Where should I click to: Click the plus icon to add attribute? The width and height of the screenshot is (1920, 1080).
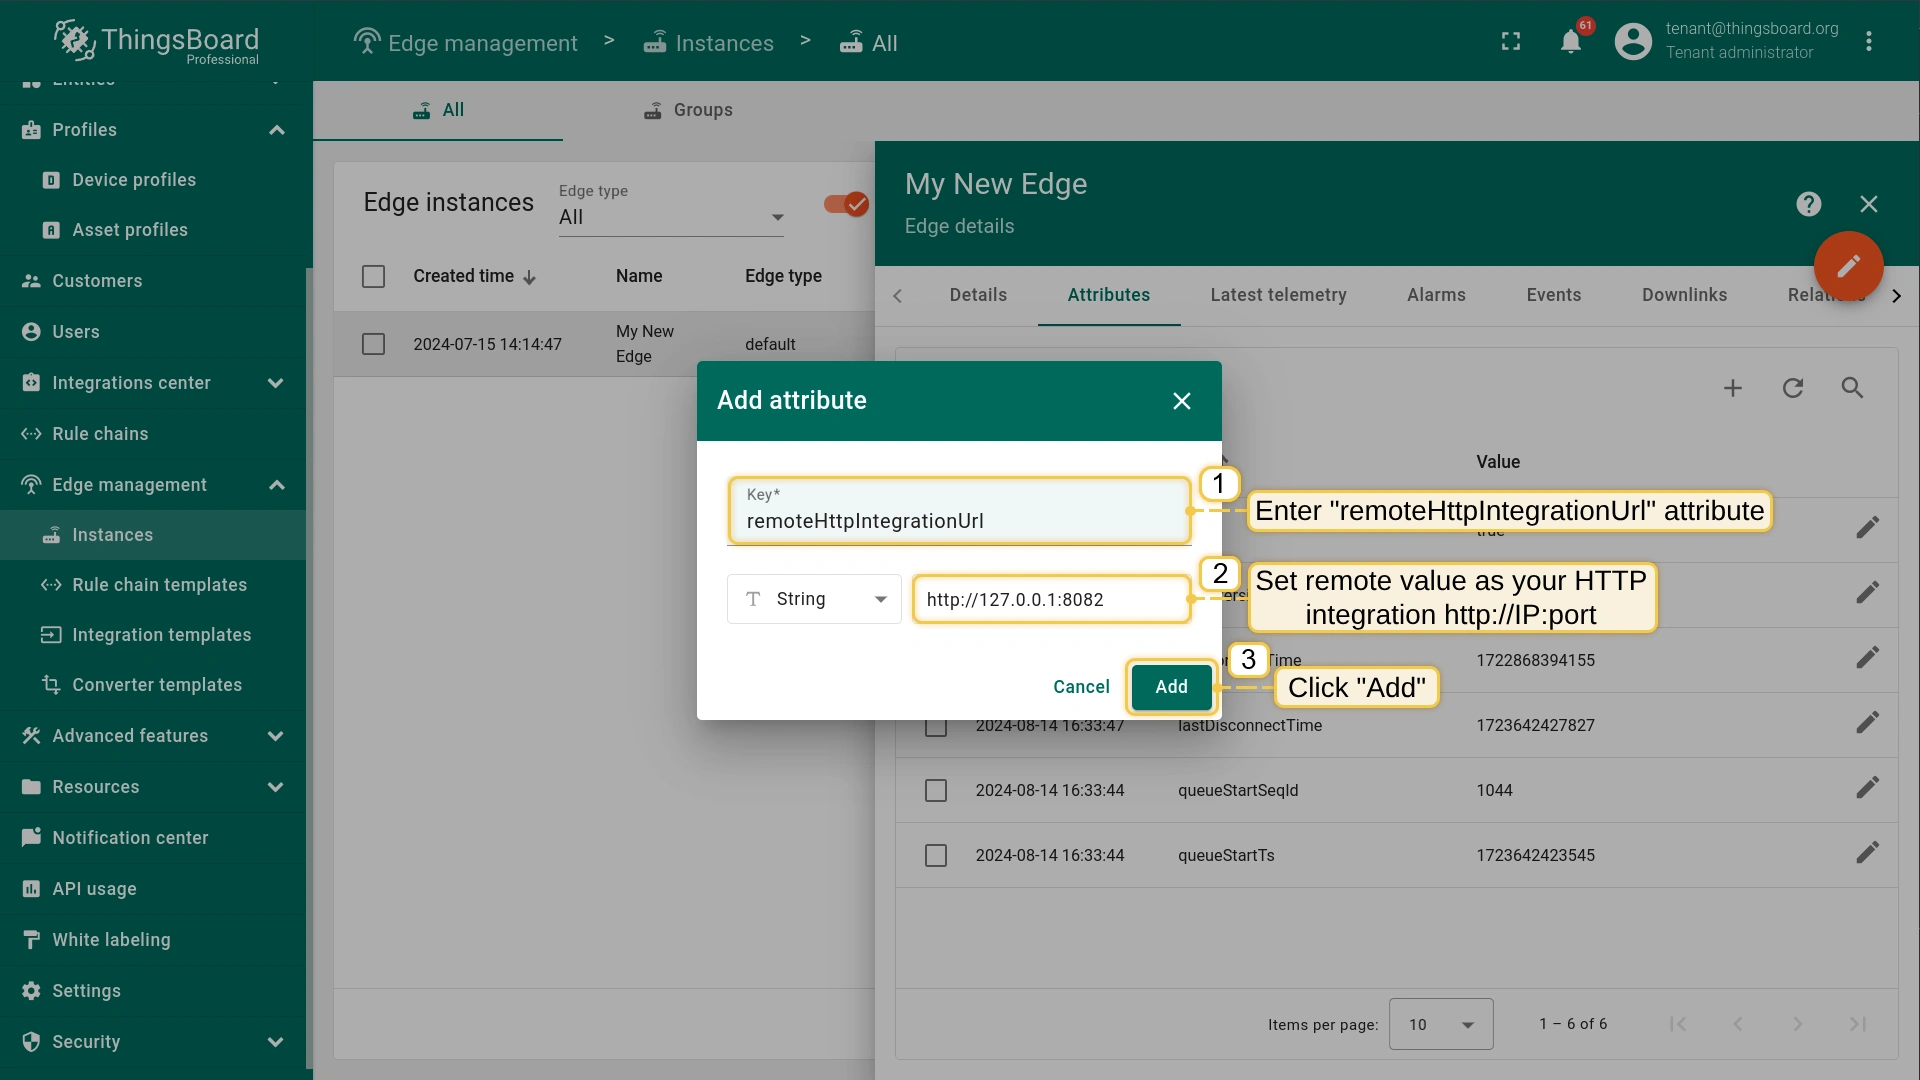click(x=1733, y=388)
